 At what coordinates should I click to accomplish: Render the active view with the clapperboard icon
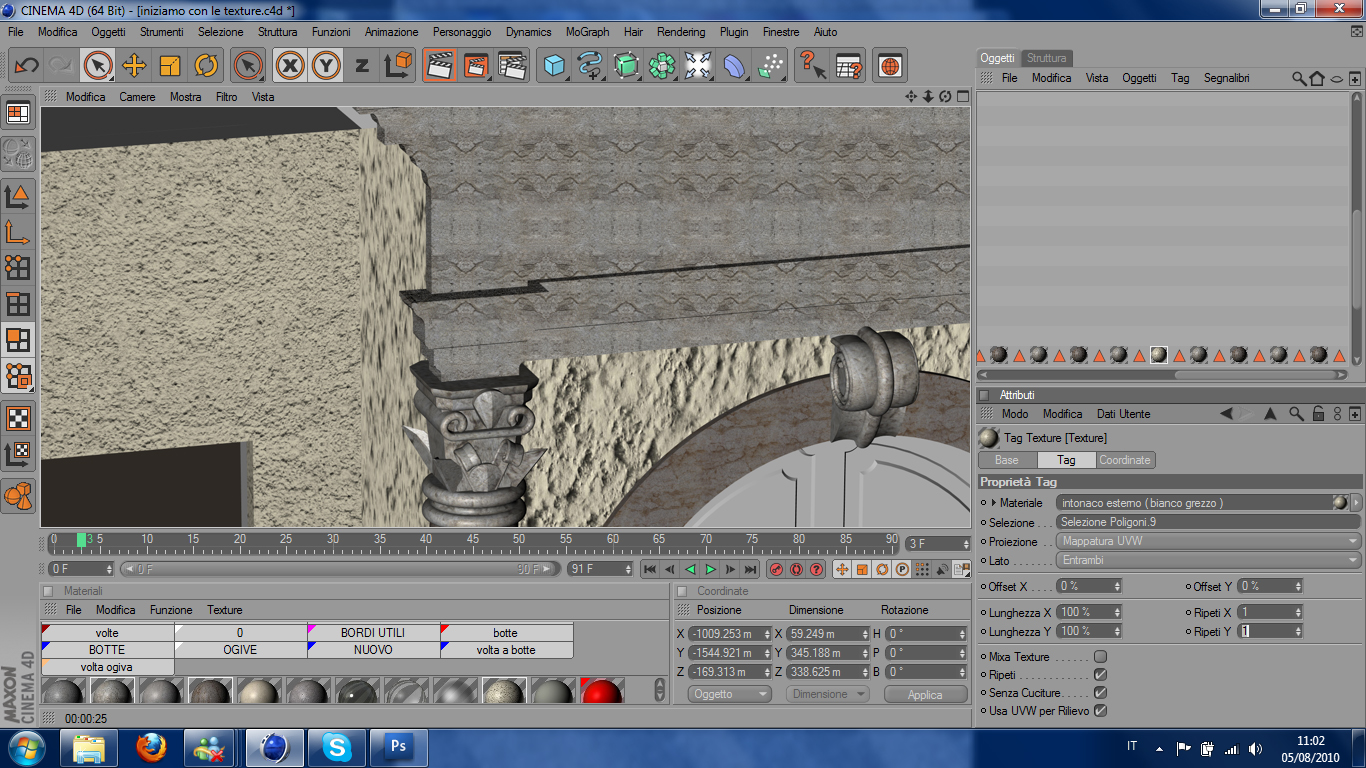(439, 66)
